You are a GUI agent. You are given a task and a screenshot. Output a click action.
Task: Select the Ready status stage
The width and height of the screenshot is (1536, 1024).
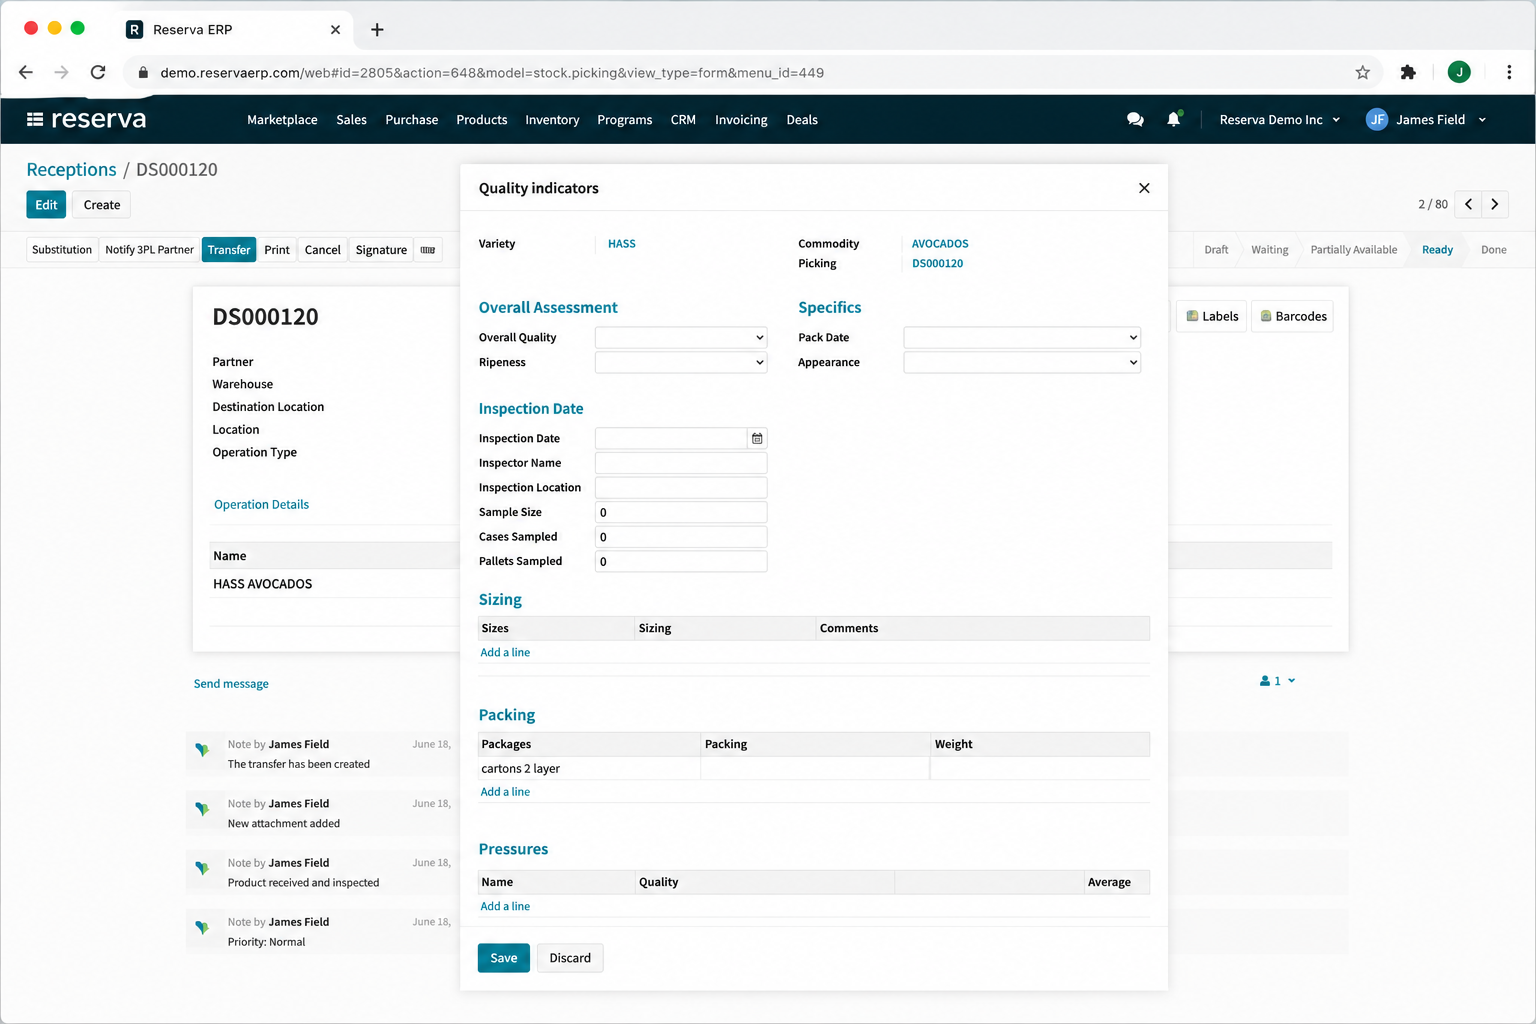point(1437,250)
